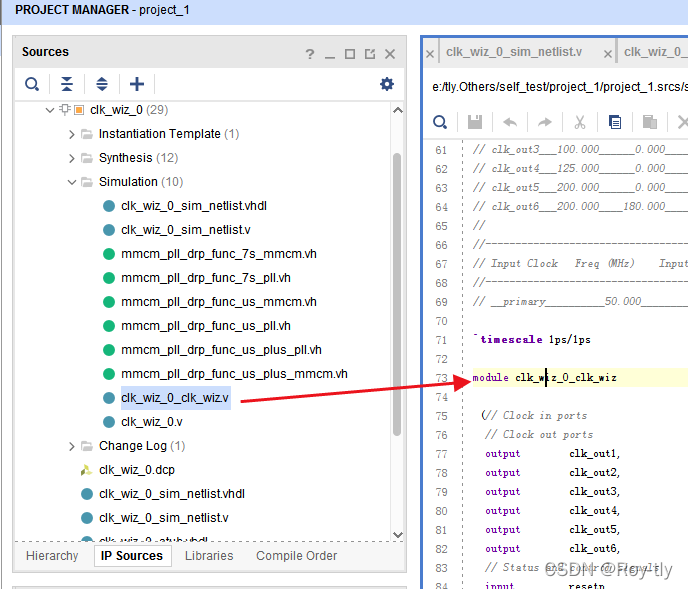This screenshot has height=589, width=688.
Task: Select mmcm_pll_drp_func_us_plus_mmcm.vh file
Action: 234,374
